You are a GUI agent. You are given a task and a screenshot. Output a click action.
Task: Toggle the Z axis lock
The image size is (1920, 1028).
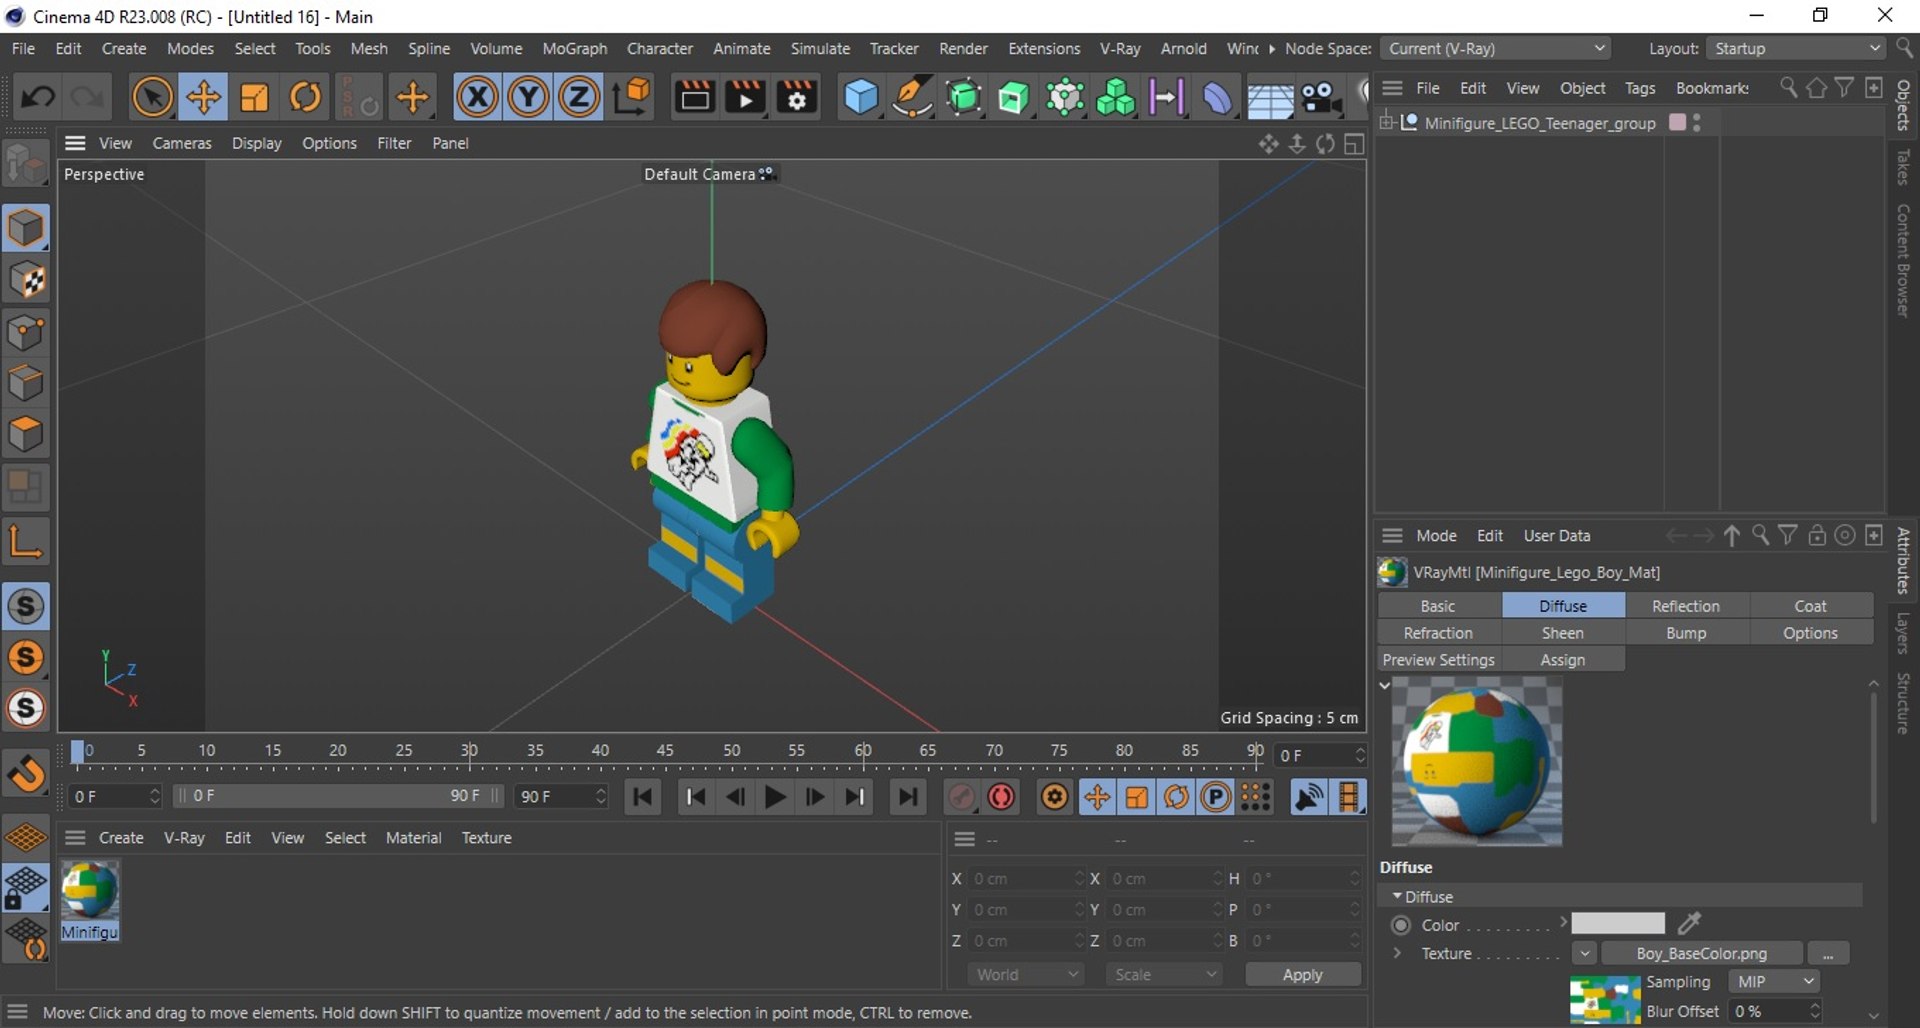click(579, 97)
